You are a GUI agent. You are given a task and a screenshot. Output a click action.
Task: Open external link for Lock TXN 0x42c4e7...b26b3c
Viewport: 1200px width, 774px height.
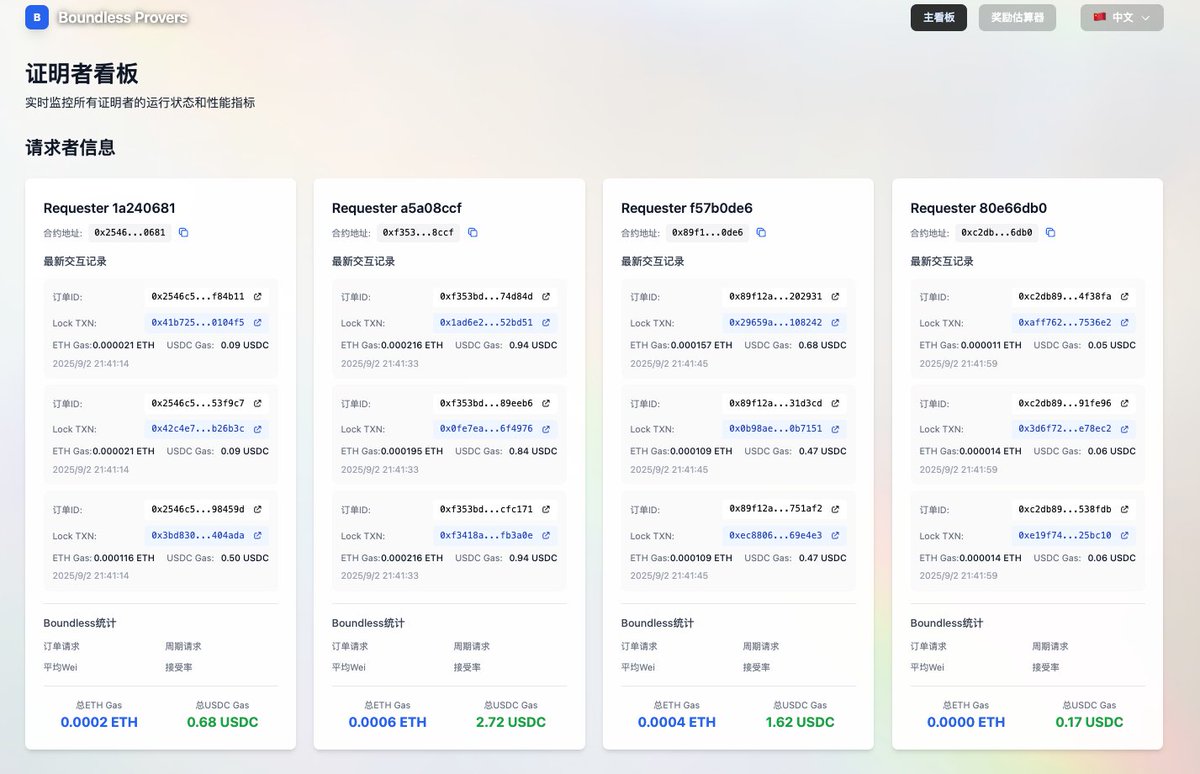257,429
